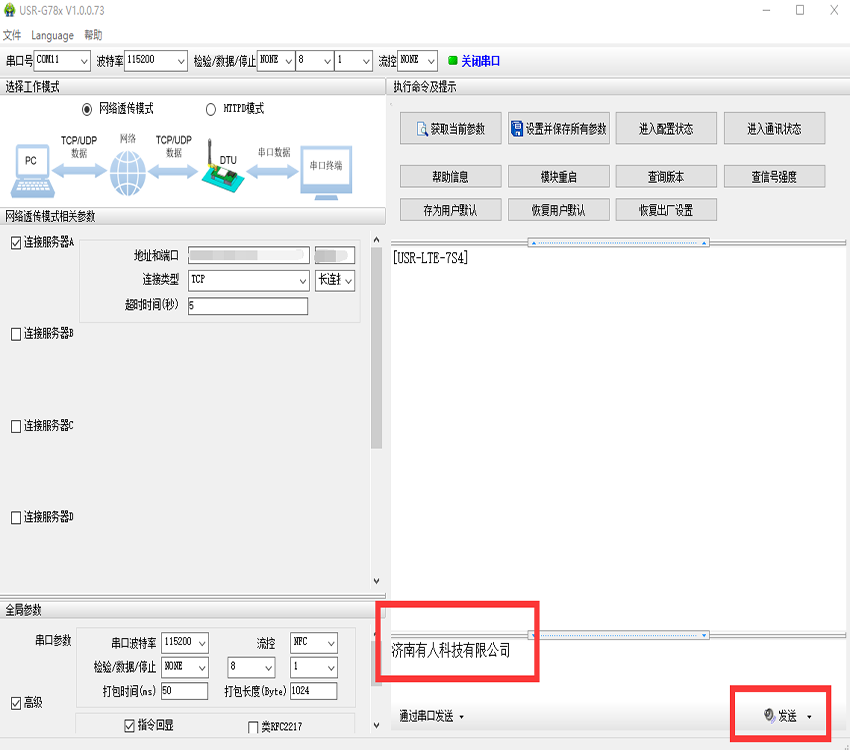Click the PC computer icon in the diagram
Viewport: 850px width, 750px height.
[33, 160]
